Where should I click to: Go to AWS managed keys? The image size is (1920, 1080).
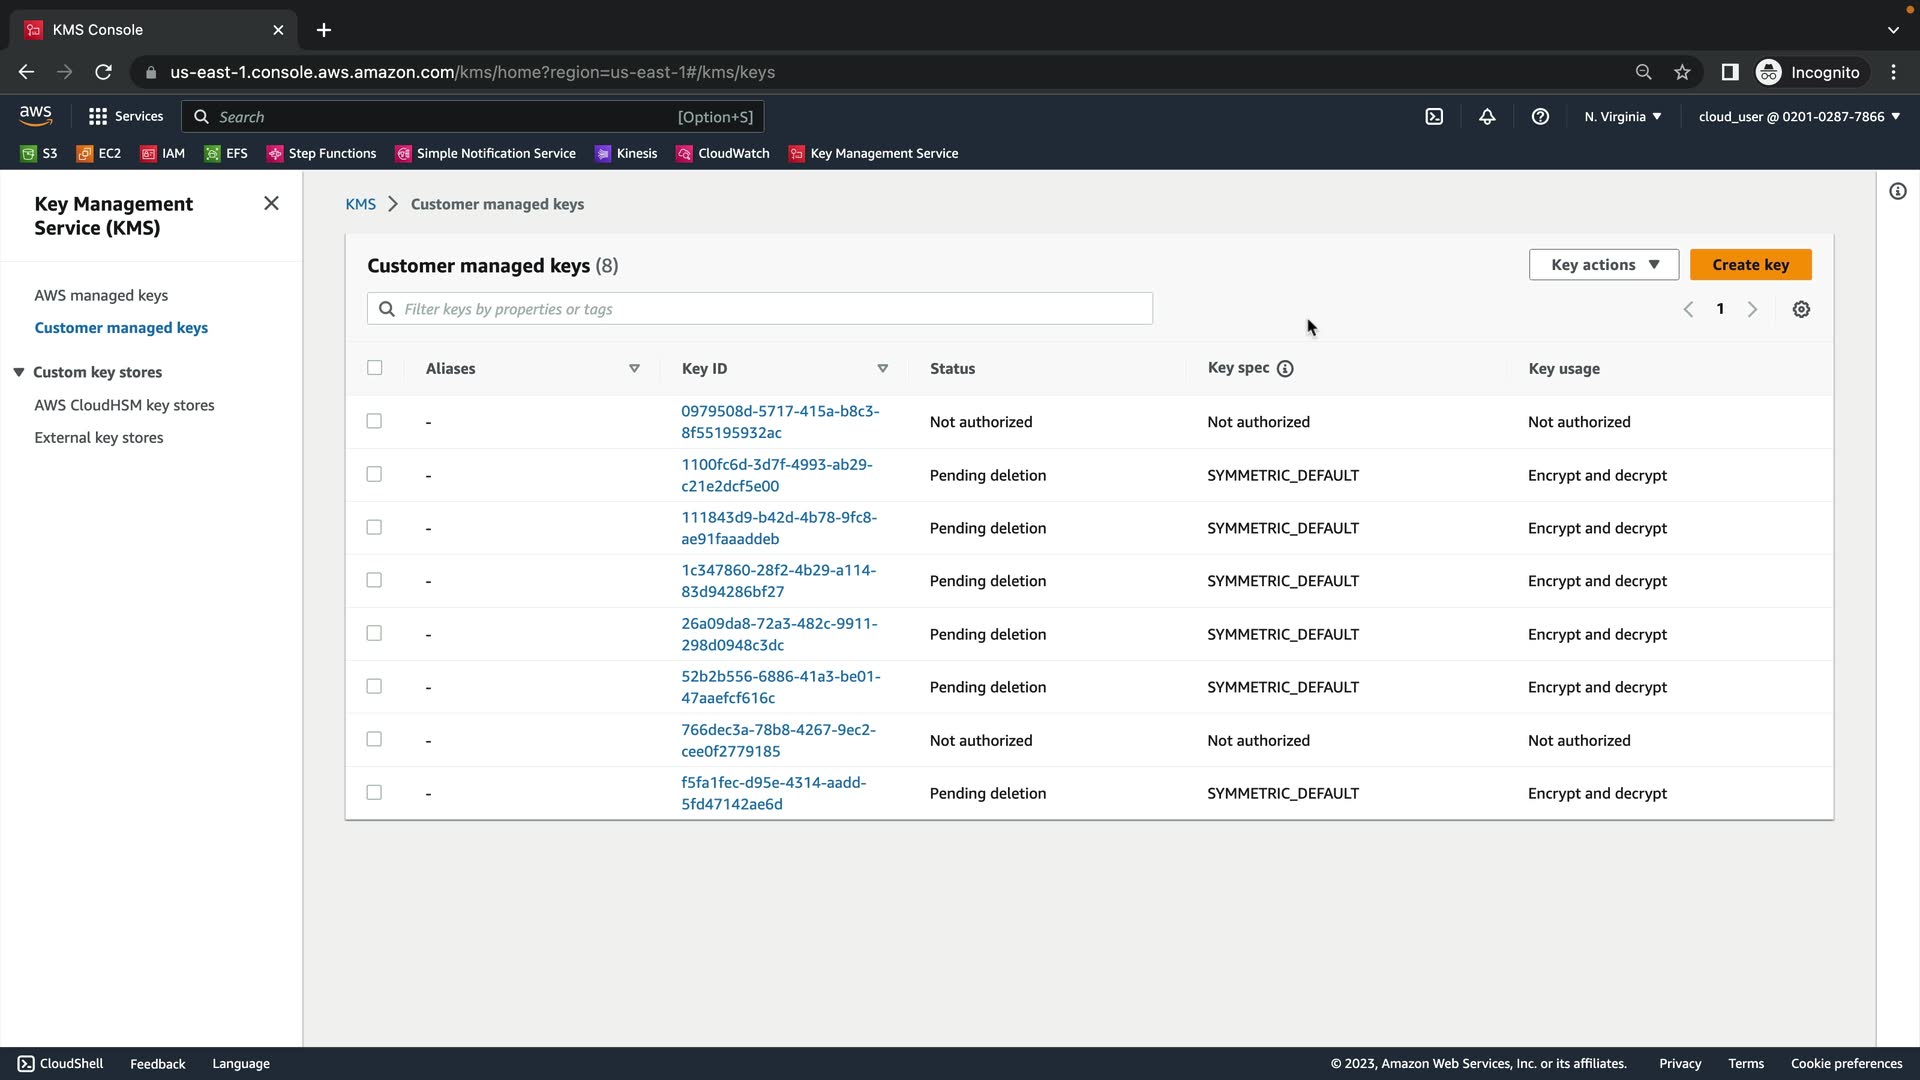[x=101, y=296]
